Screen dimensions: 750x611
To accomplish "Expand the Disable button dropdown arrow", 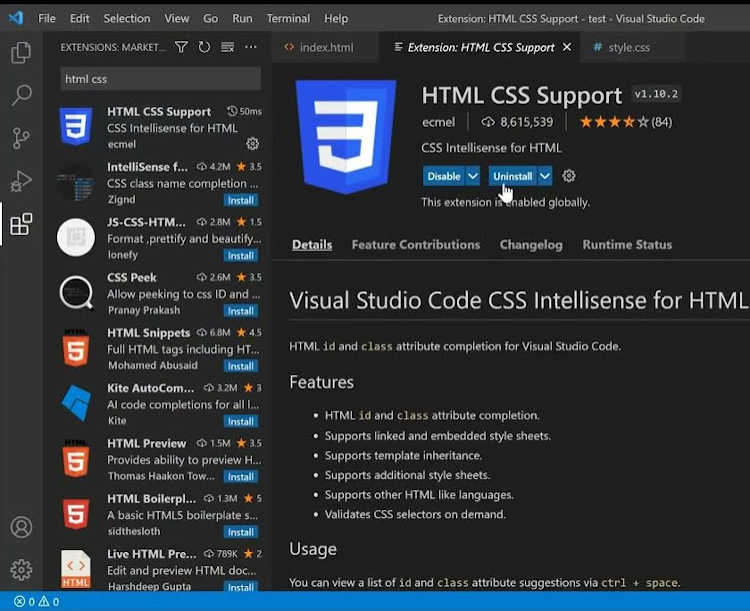I will [473, 176].
